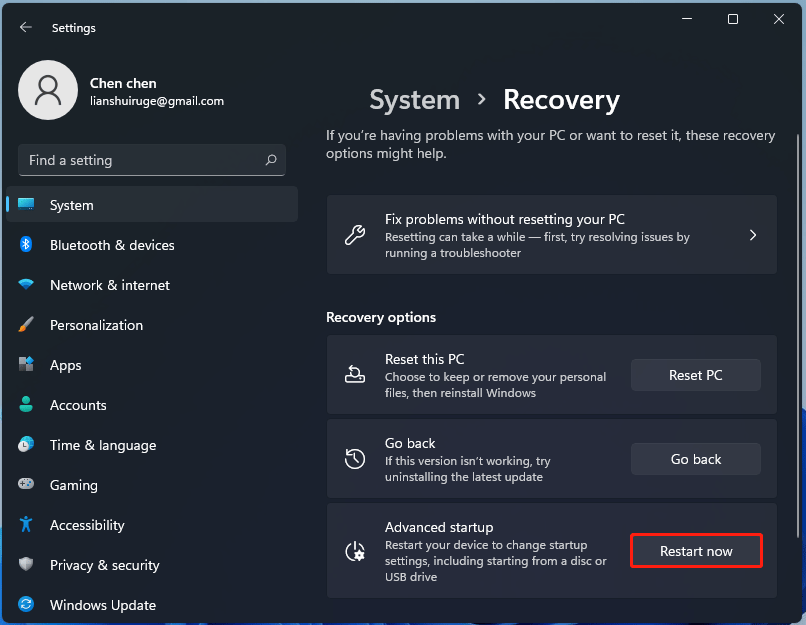The image size is (806, 625).
Task: Click the Wi-Fi network icon in sidebar
Action: (x=26, y=284)
